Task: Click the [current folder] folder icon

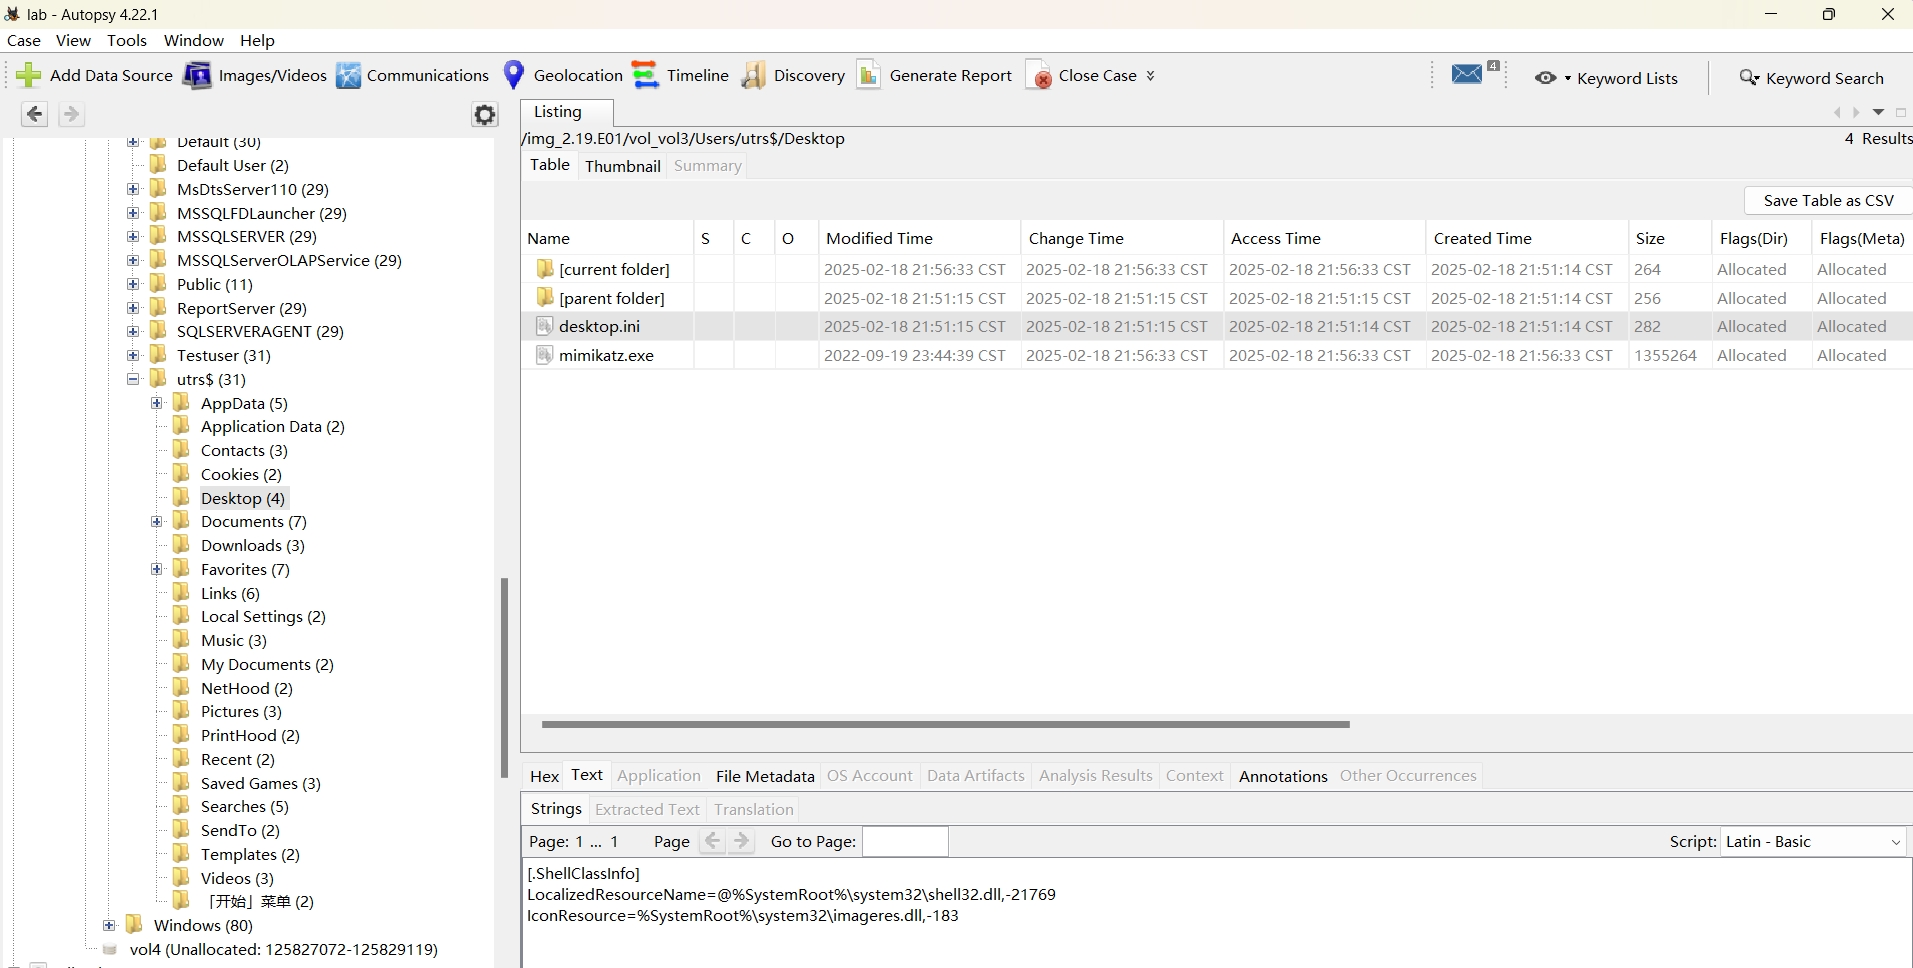Action: (545, 269)
